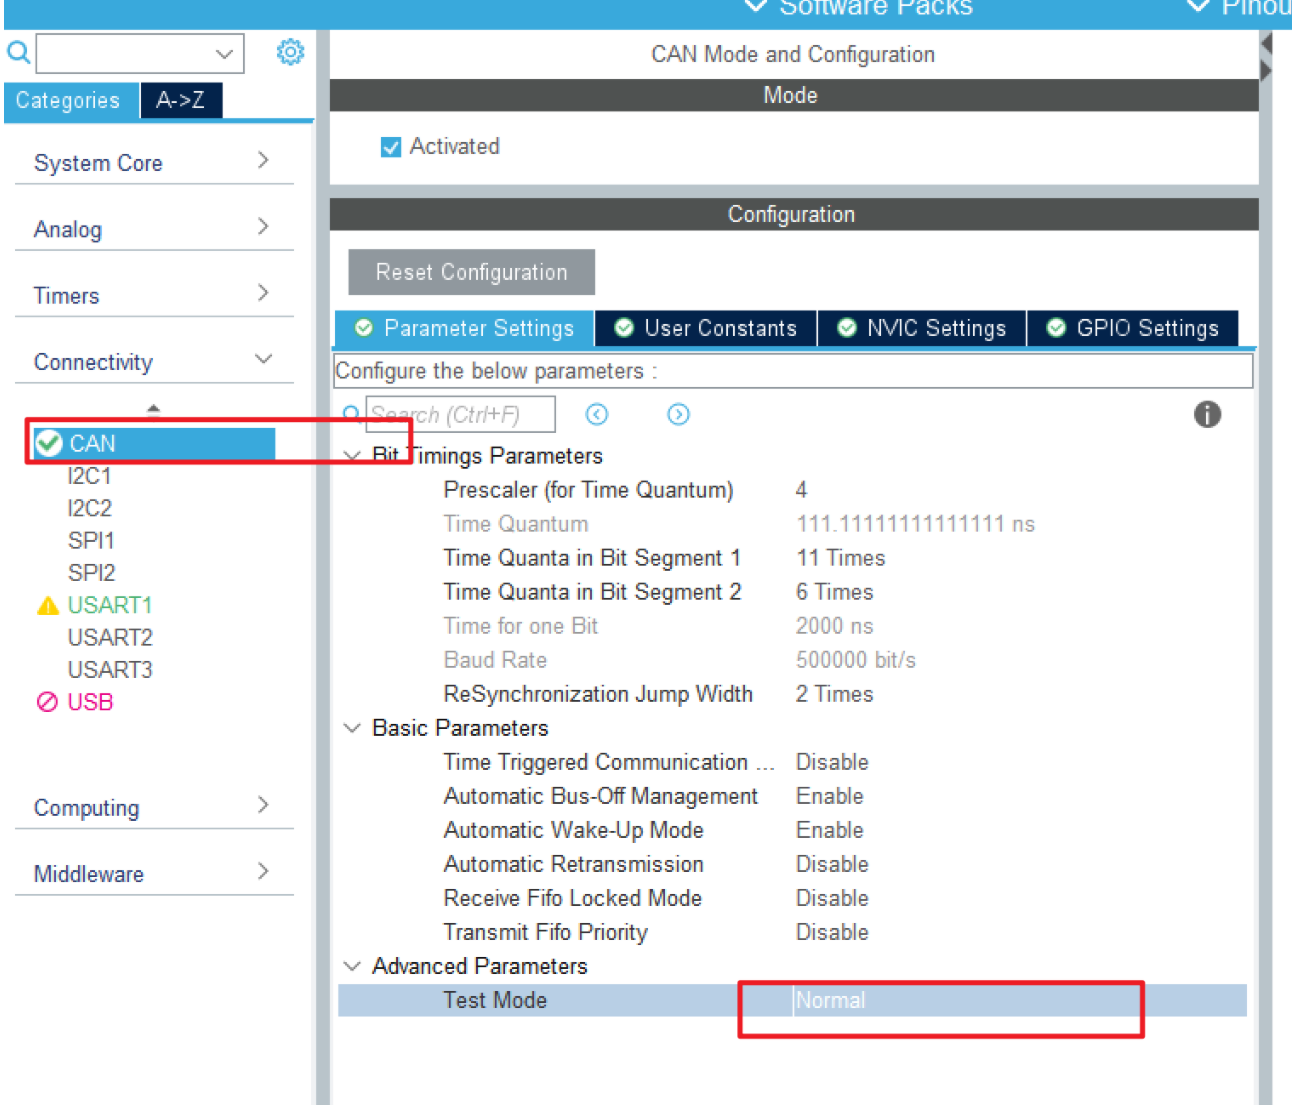Click the Reset Configuration button
The width and height of the screenshot is (1300, 1106).
click(471, 272)
